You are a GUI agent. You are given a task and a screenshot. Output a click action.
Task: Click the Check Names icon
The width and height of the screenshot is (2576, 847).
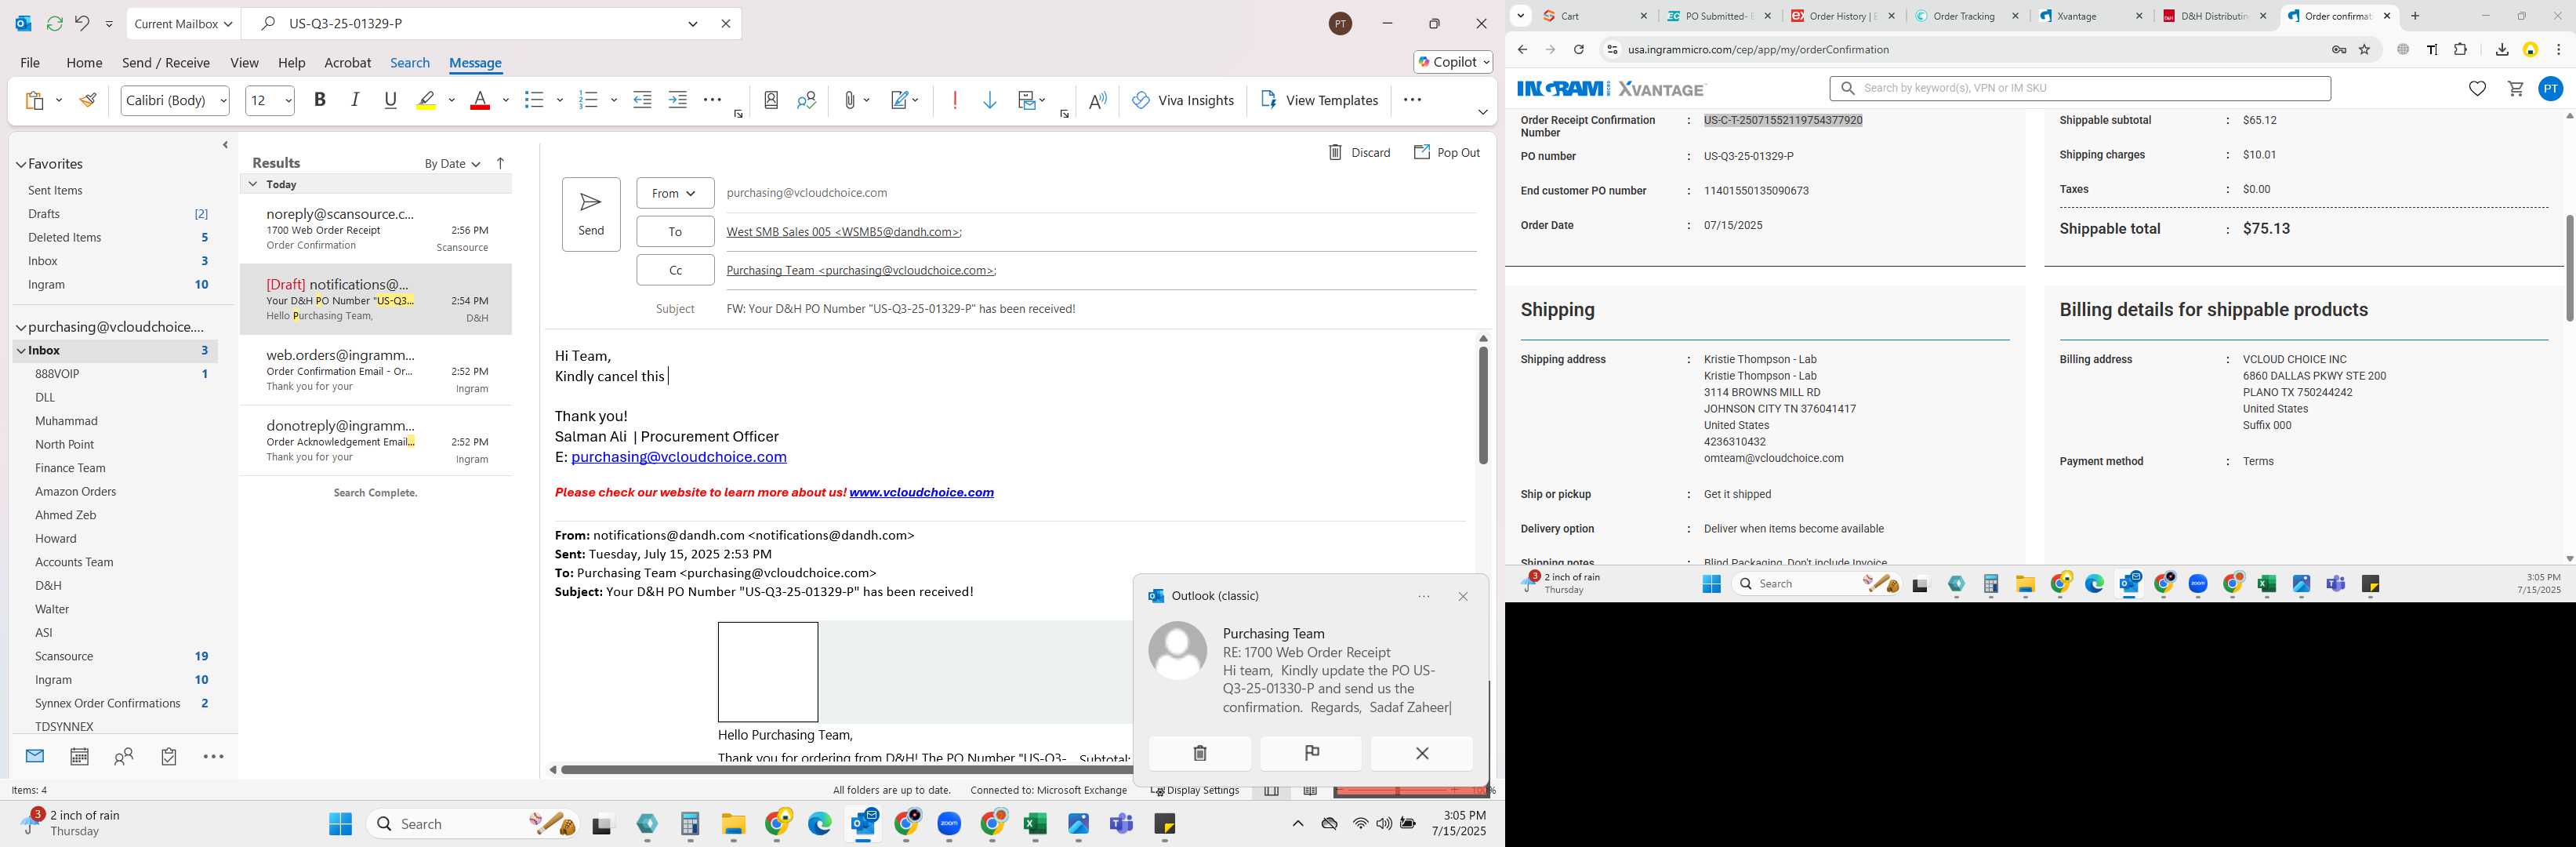pyautogui.click(x=807, y=100)
